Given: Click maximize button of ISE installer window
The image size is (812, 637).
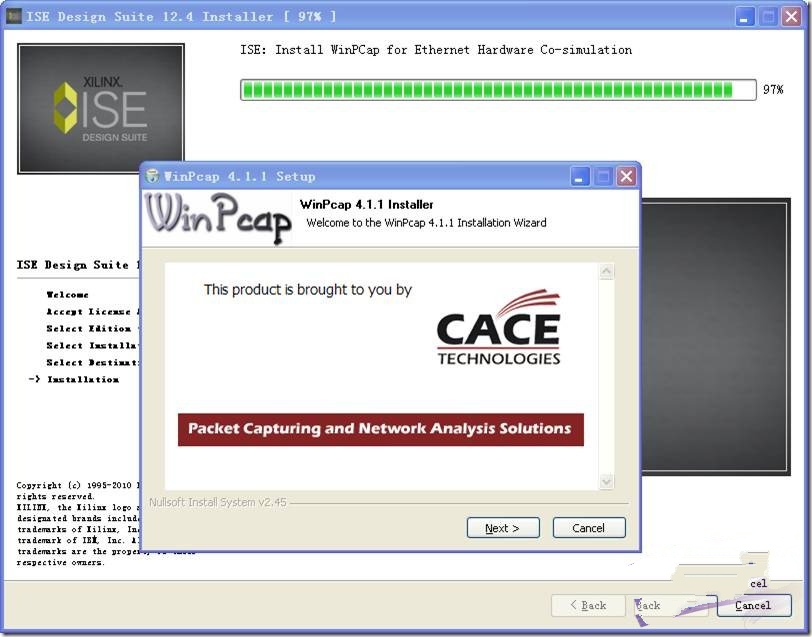Looking at the screenshot, I should pyautogui.click(x=768, y=17).
